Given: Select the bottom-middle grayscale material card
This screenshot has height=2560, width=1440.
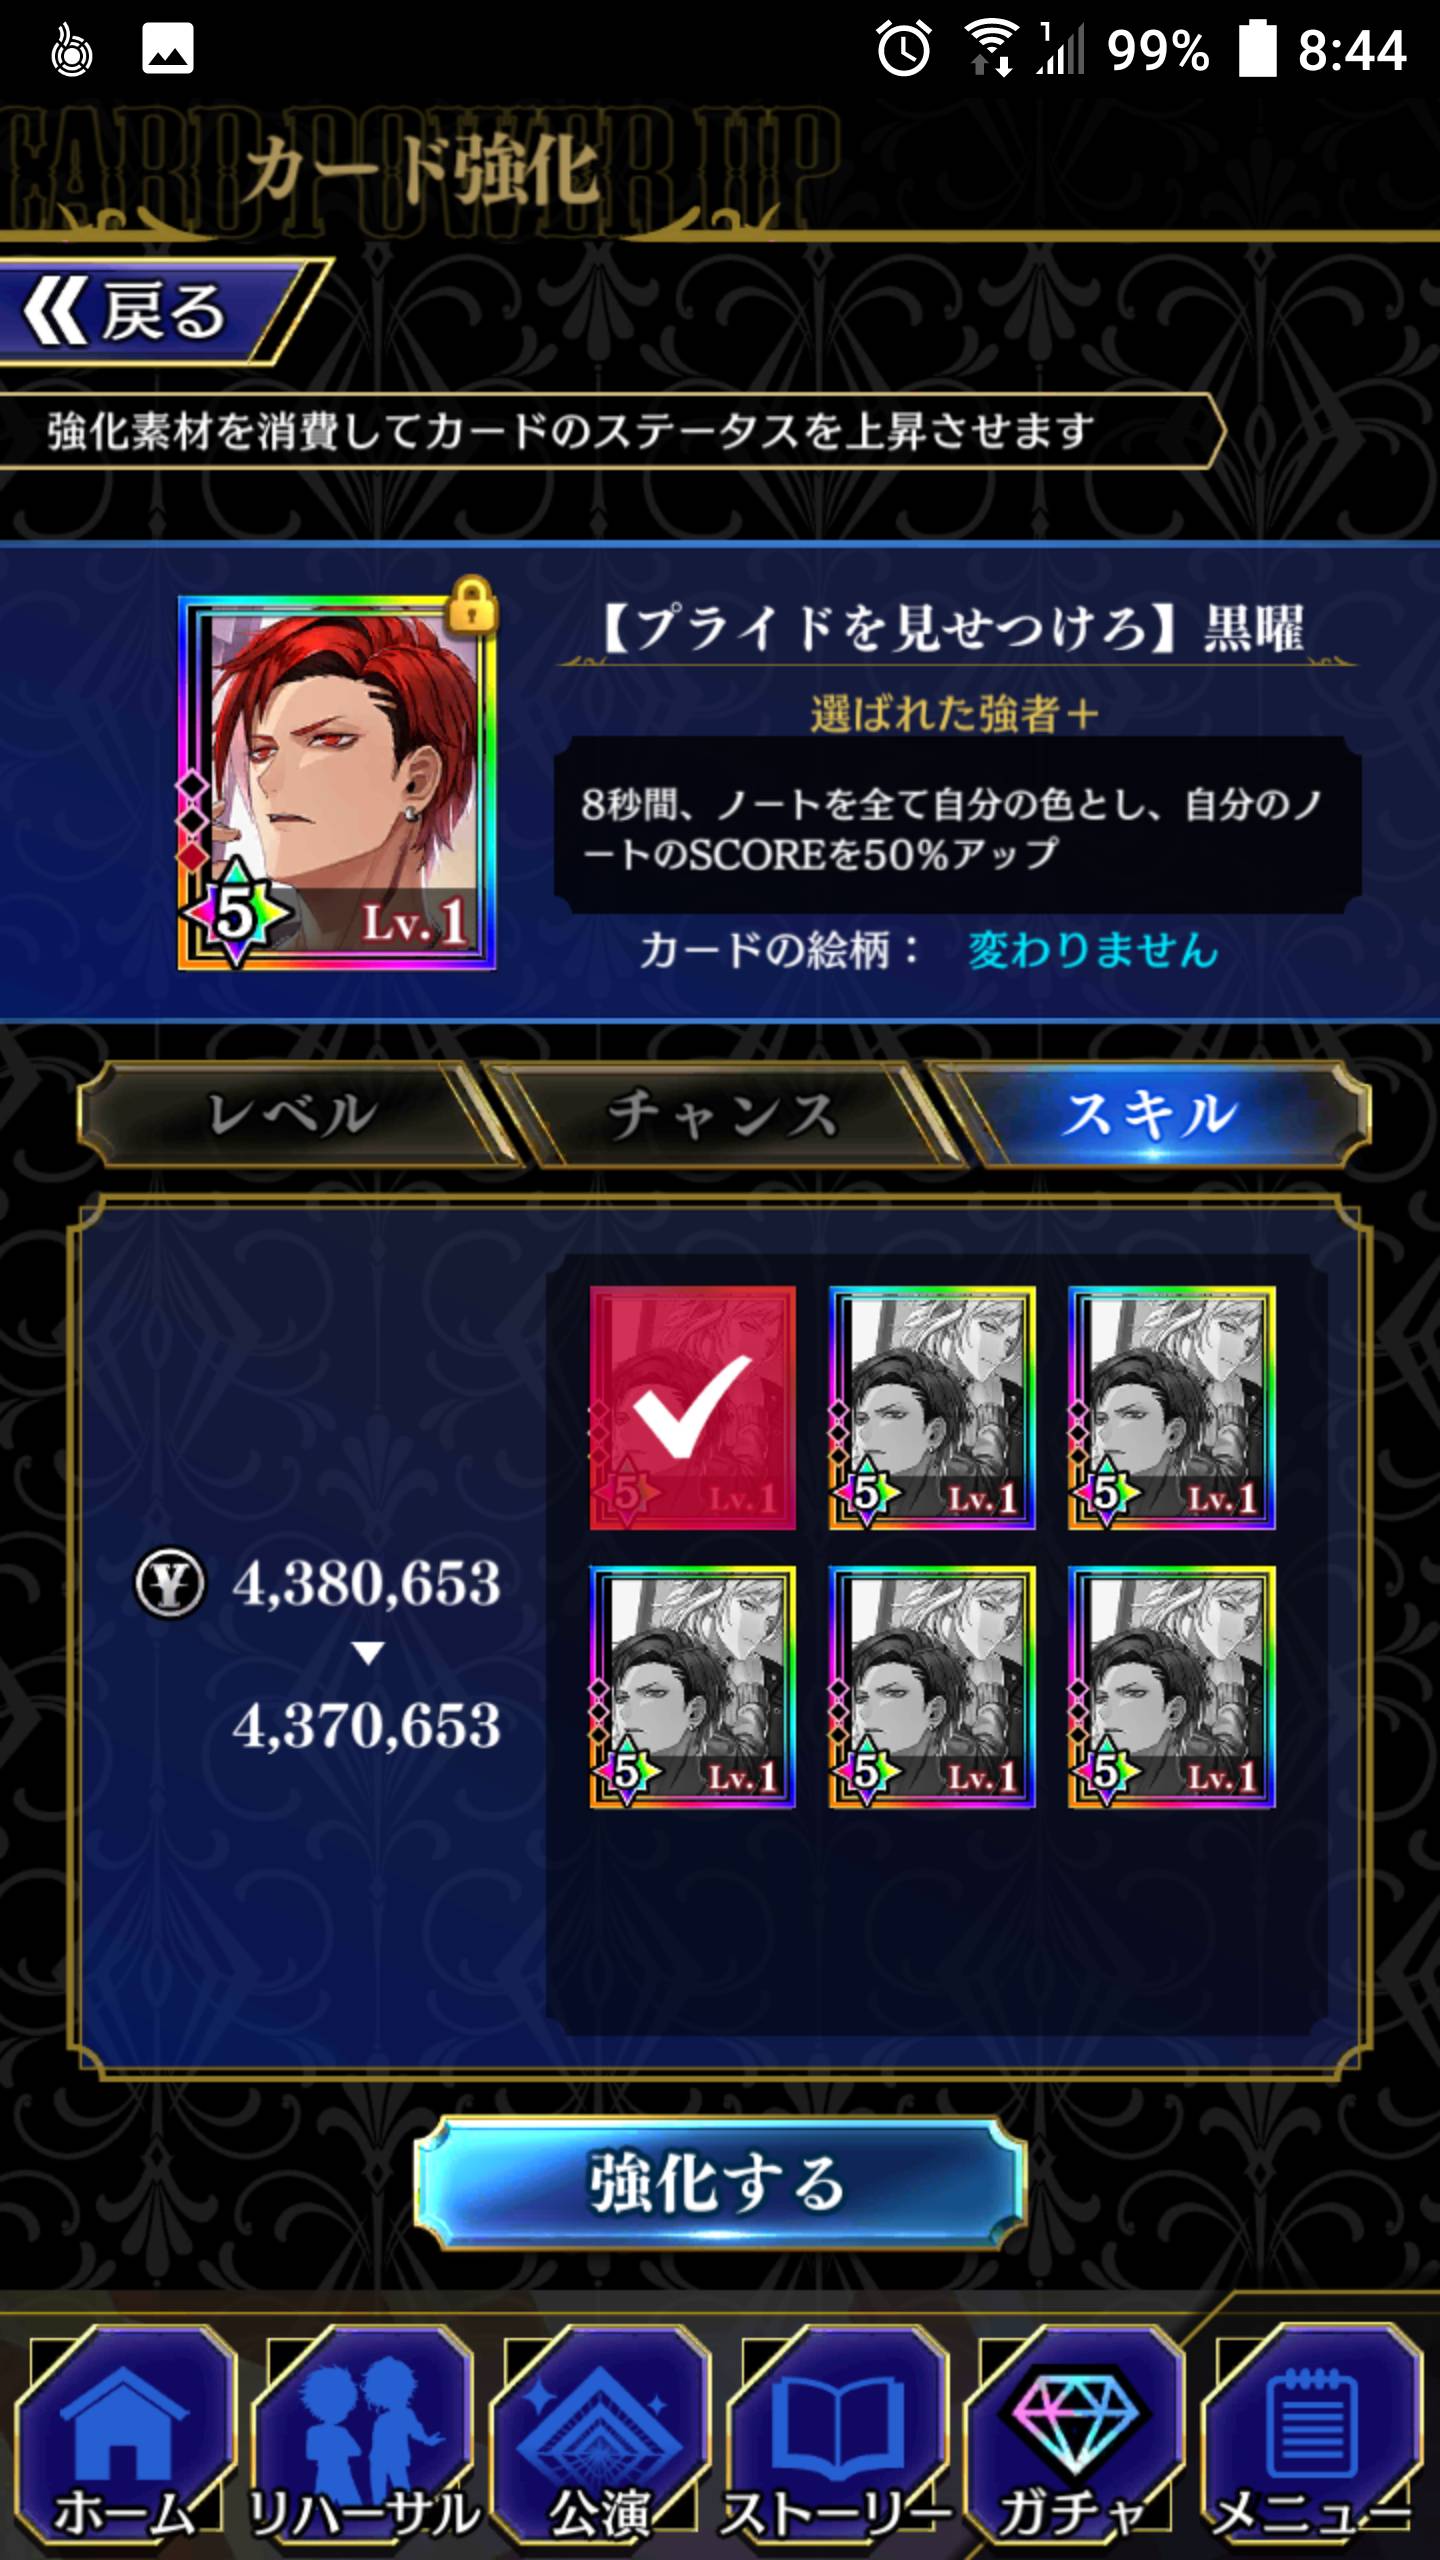Looking at the screenshot, I should click(932, 1687).
